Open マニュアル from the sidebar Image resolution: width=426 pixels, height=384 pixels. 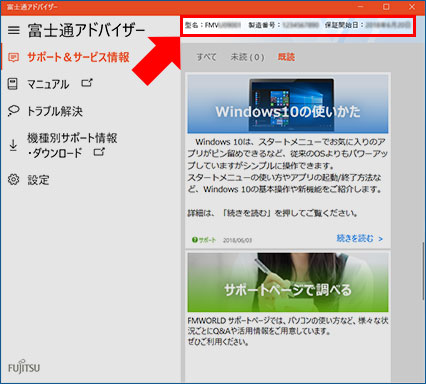pos(48,84)
